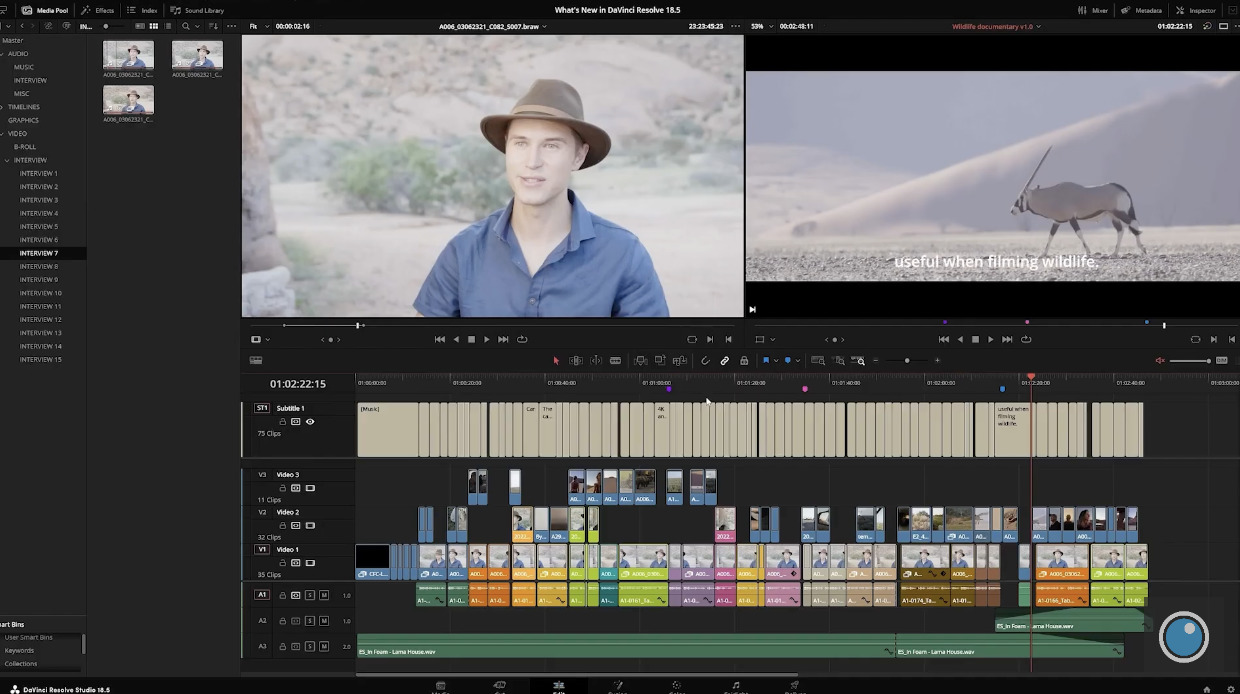Viewport: 1240px width, 694px height.
Task: Toggle the Linked Selection chain icon
Action: 725,360
